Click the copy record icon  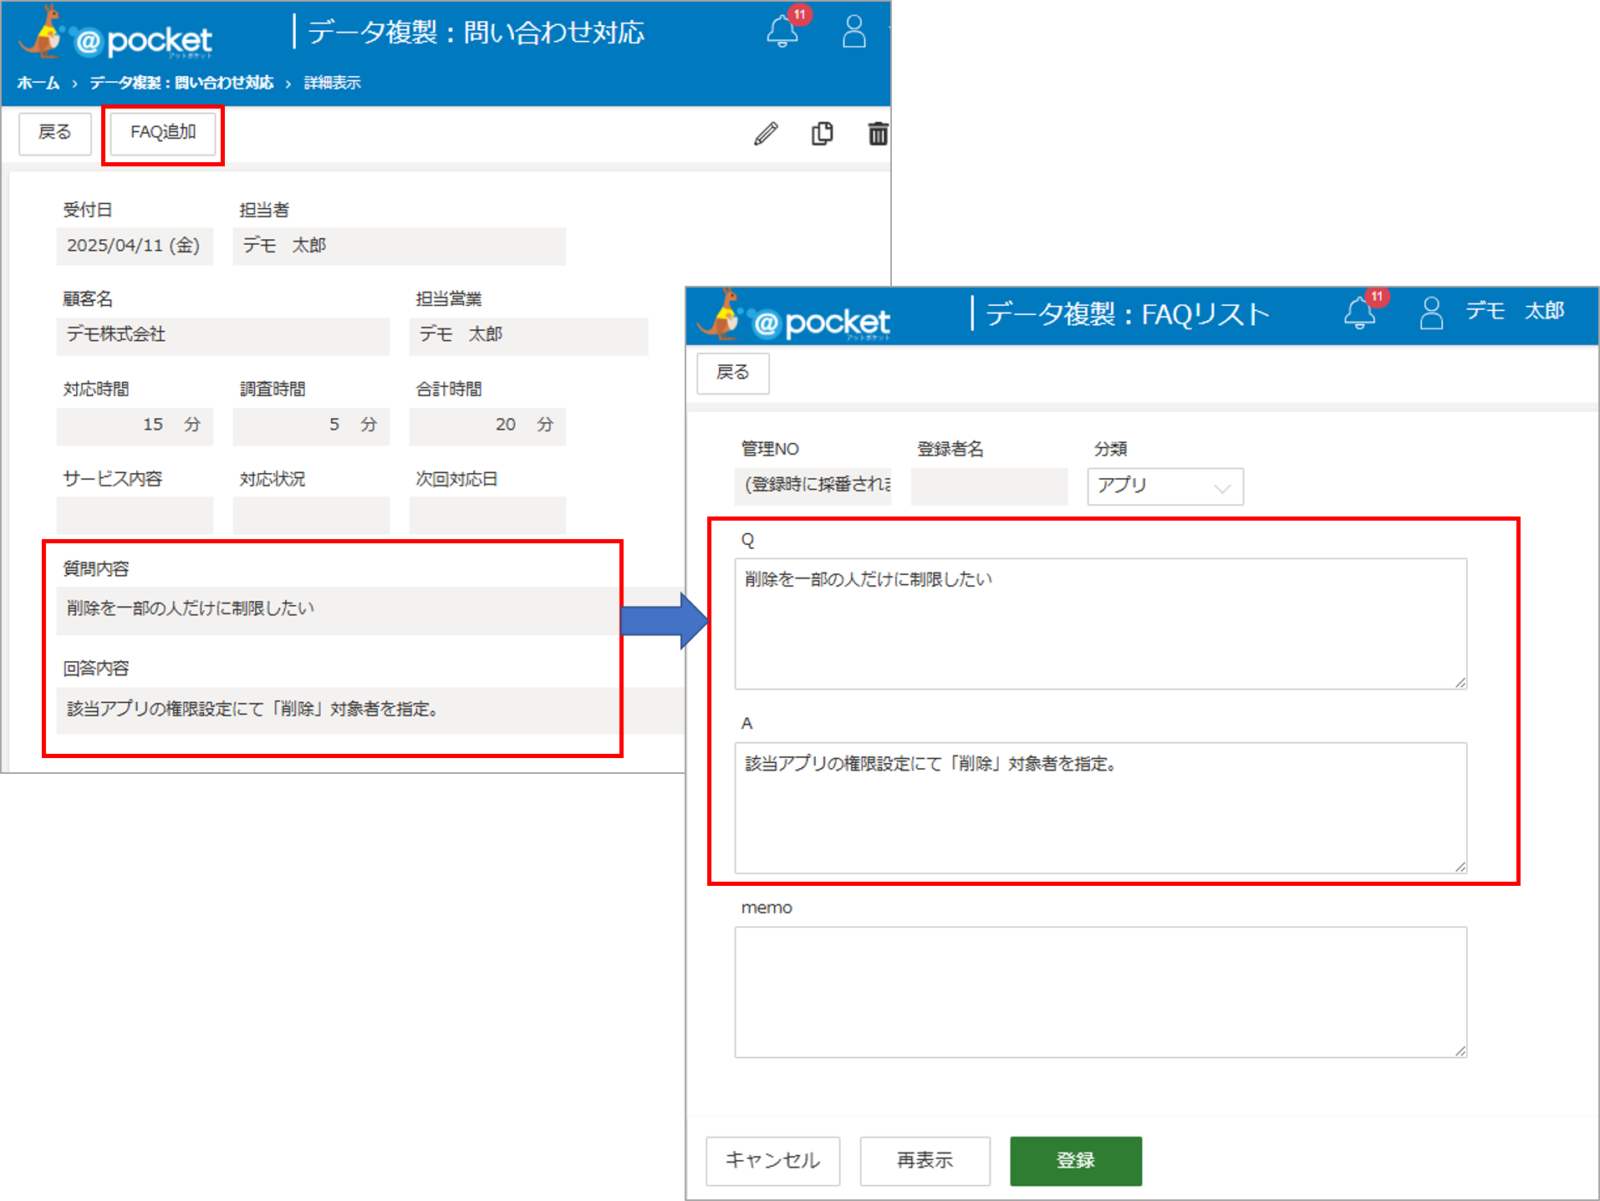point(822,133)
